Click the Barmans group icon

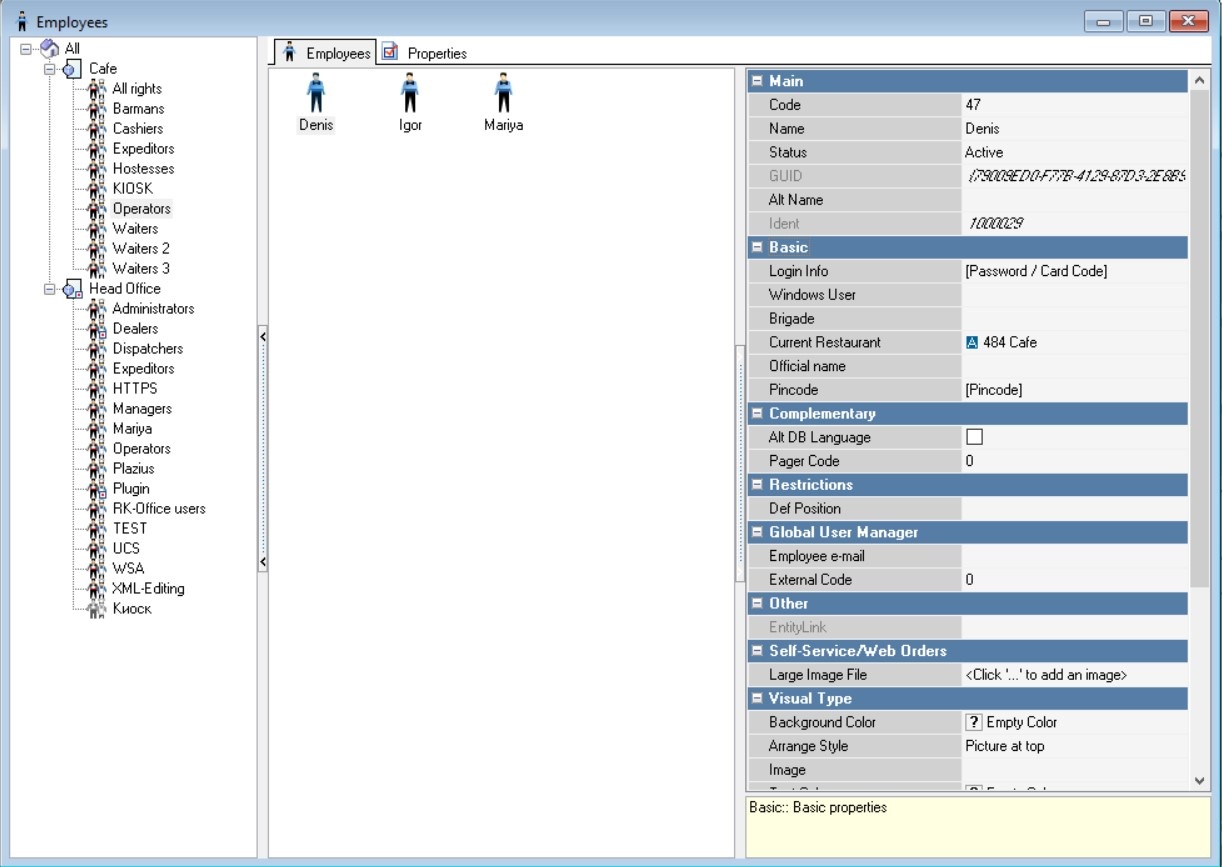click(97, 109)
